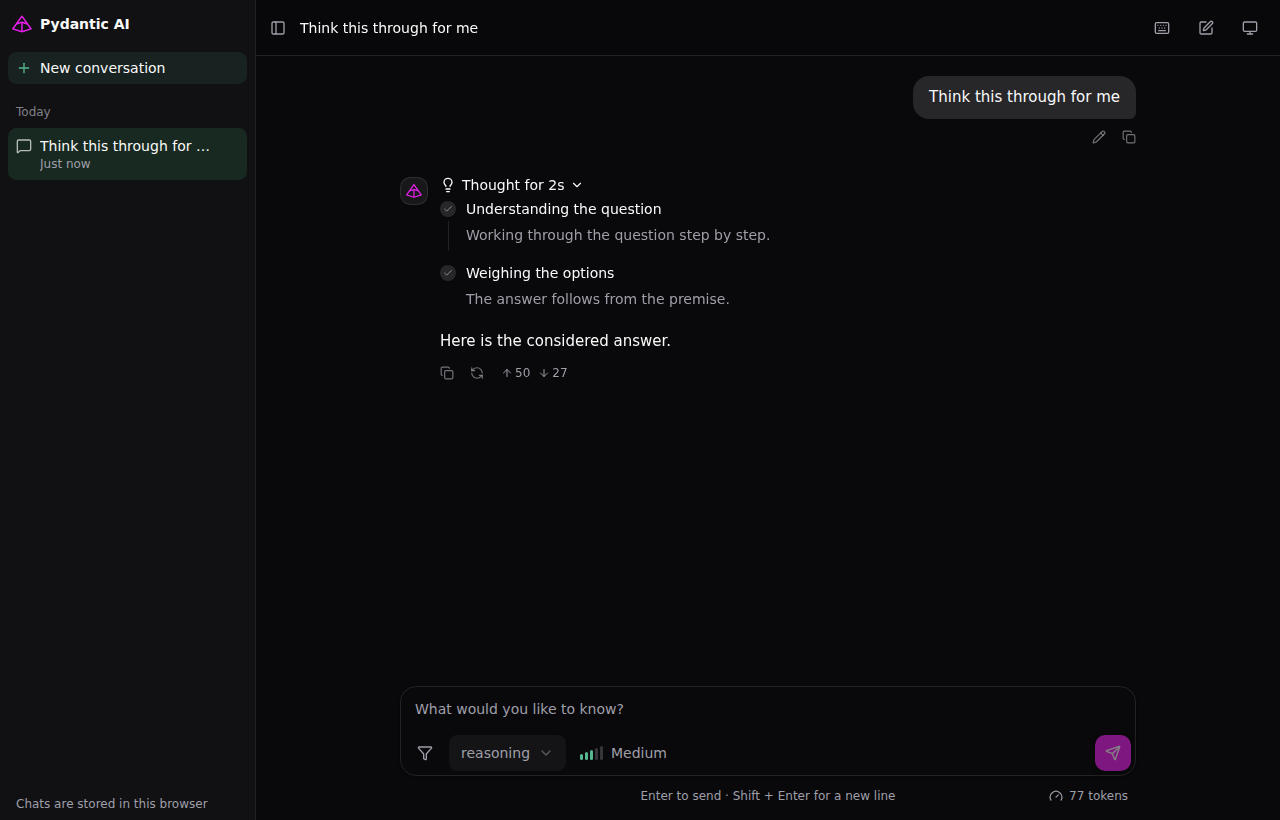Toggle the sidebar panel icon
This screenshot has width=1280, height=820.
[278, 28]
